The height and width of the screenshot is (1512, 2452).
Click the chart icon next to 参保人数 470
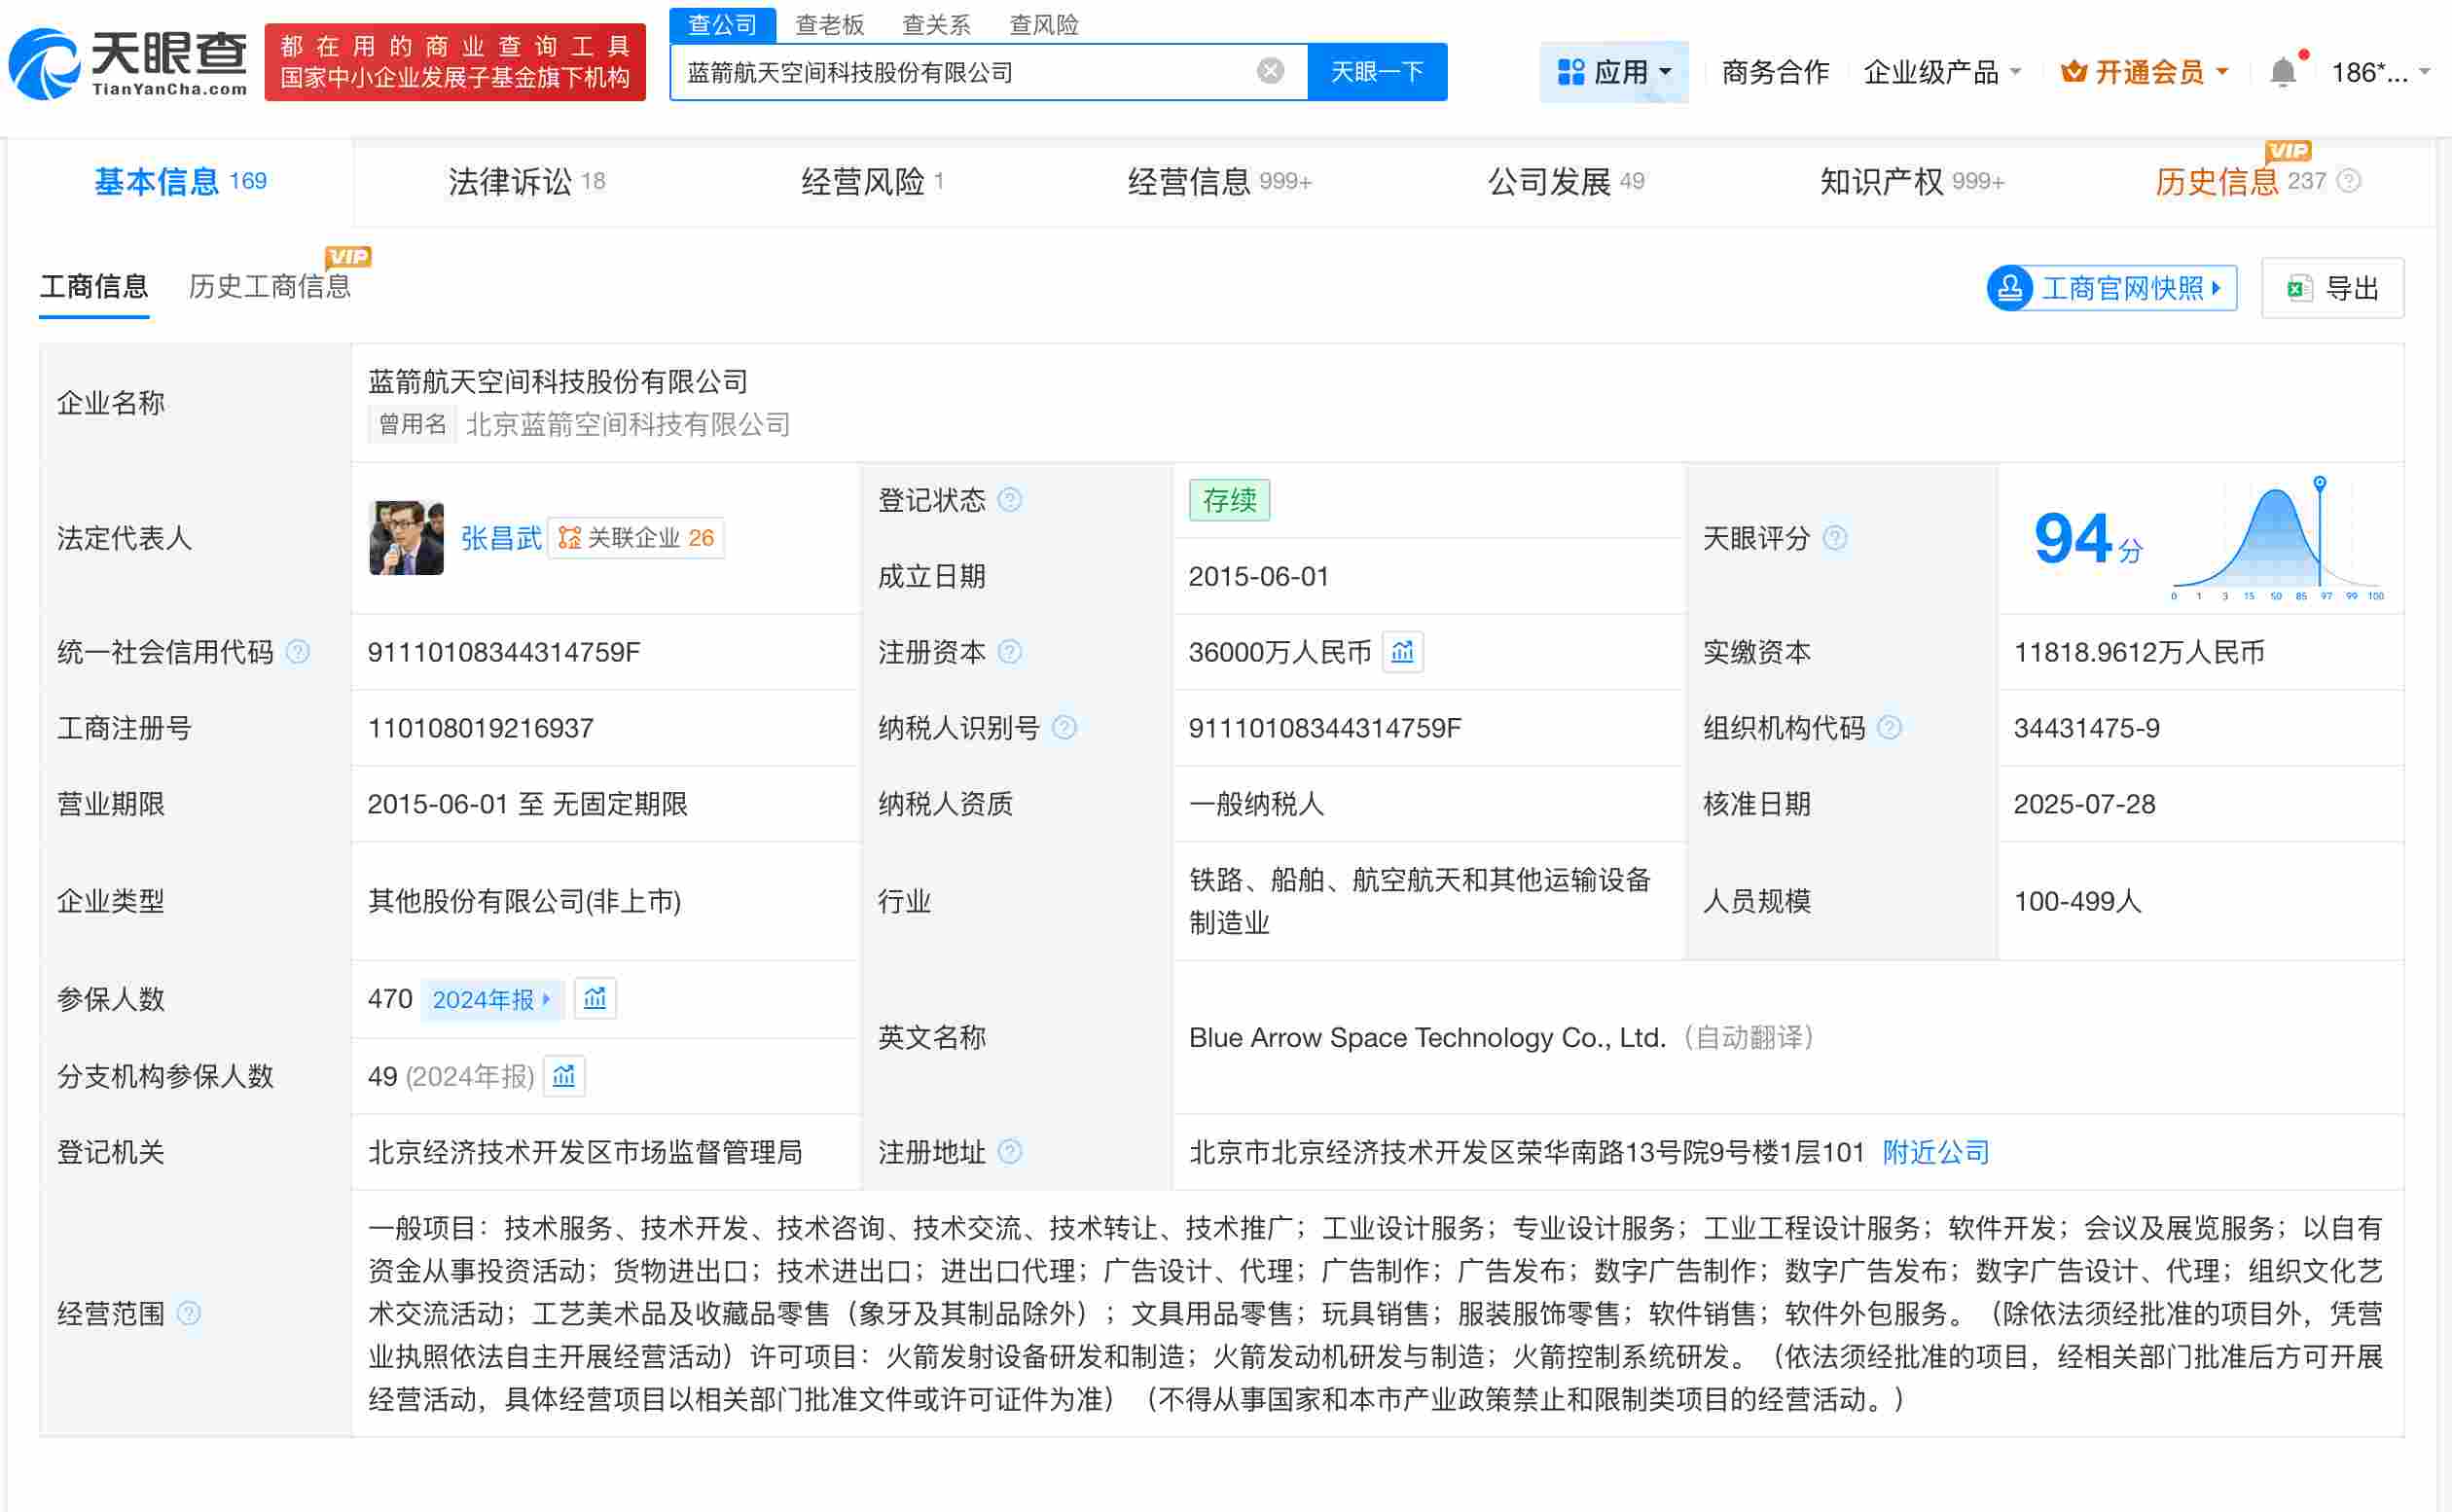pos(595,998)
